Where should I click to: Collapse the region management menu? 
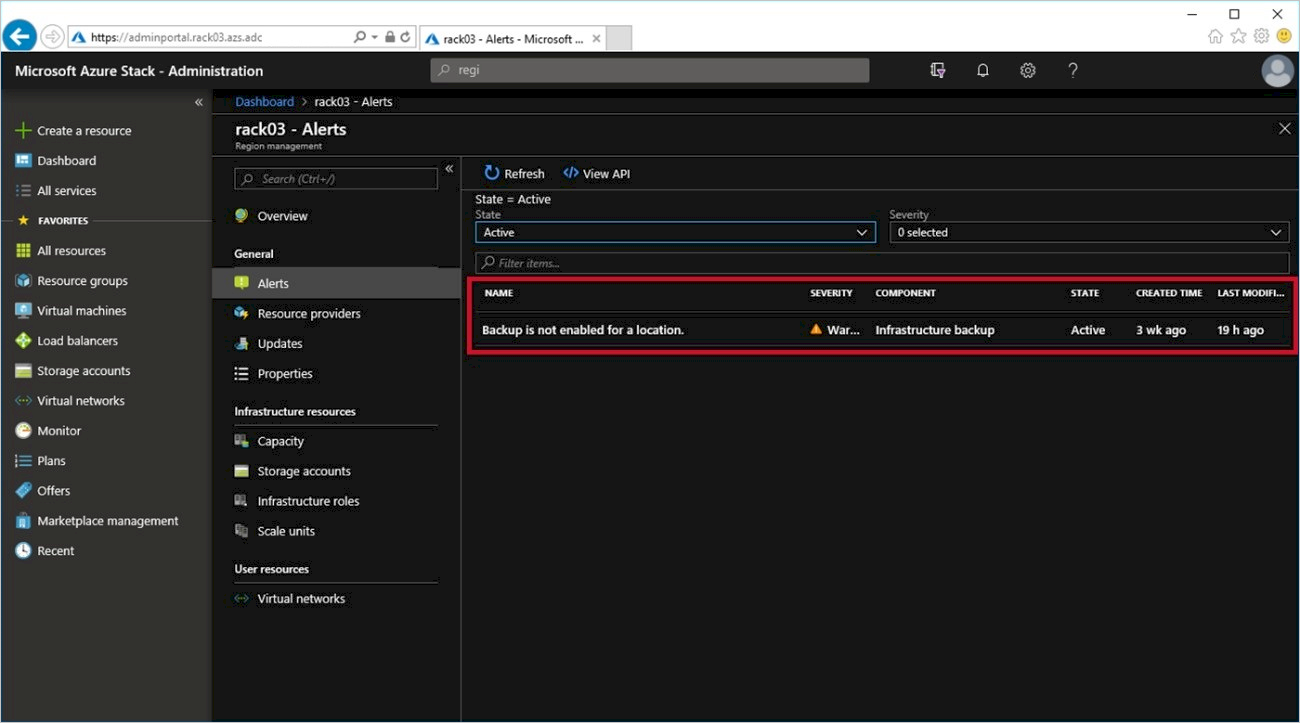pyautogui.click(x=449, y=169)
